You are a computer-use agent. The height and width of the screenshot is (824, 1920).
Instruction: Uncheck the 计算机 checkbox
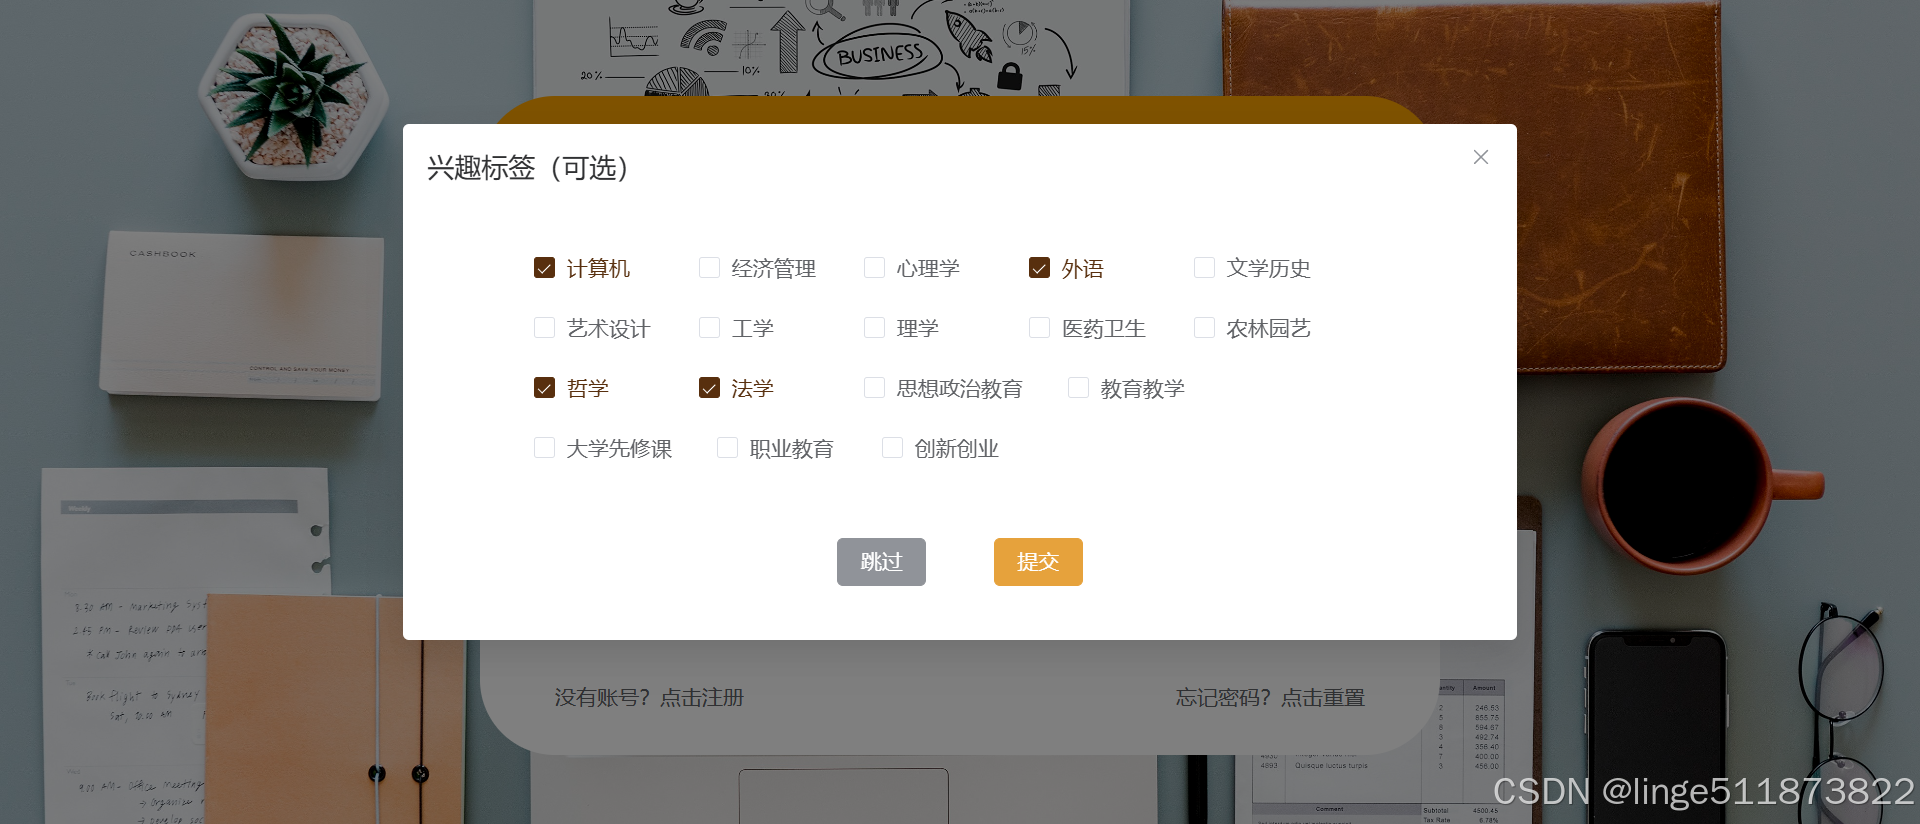pyautogui.click(x=544, y=268)
